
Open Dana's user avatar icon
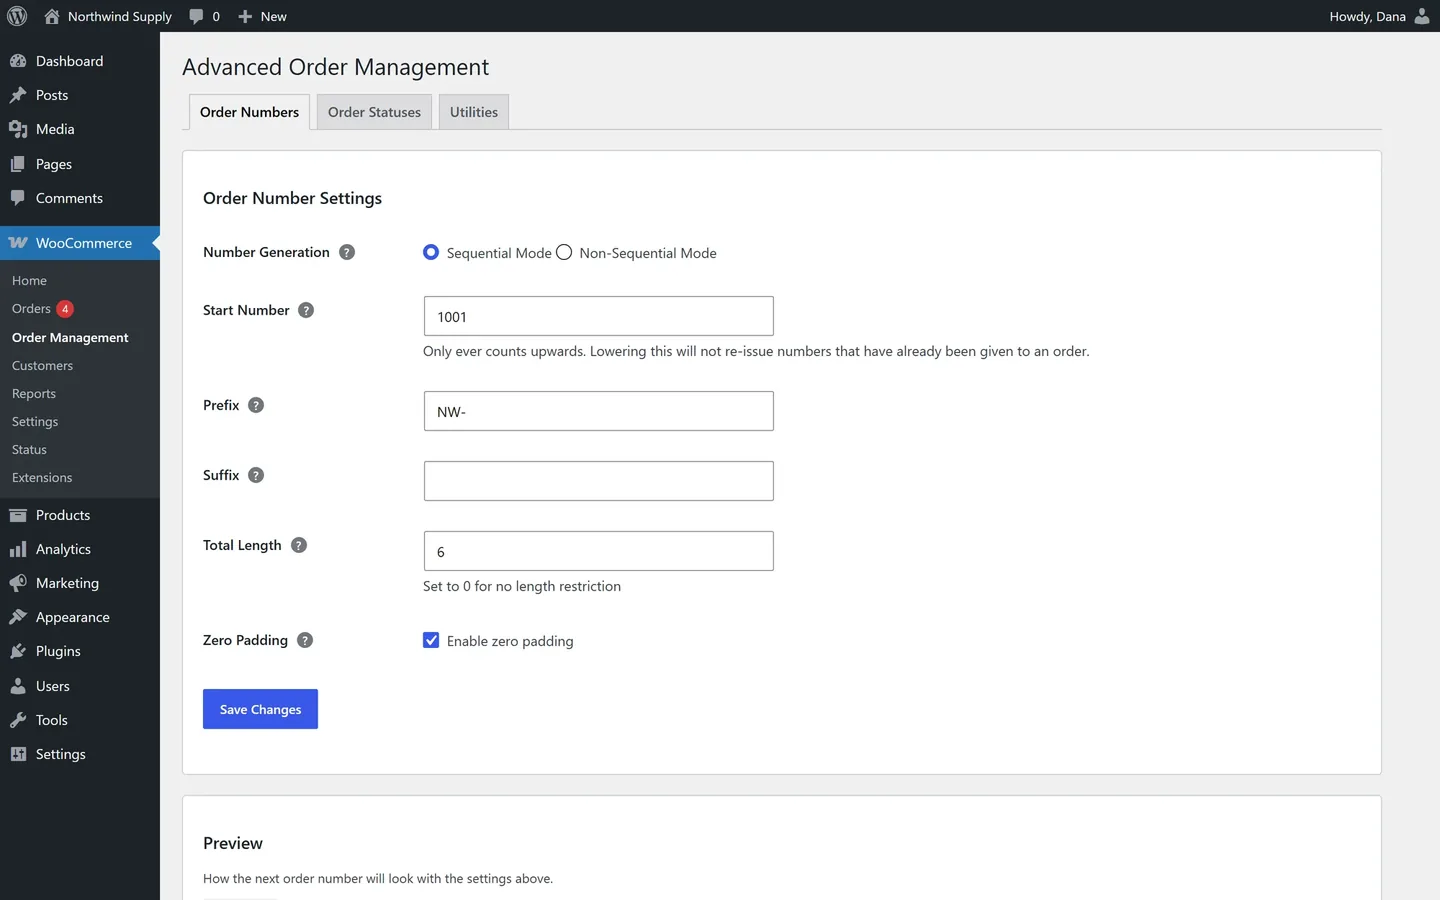click(x=1422, y=16)
